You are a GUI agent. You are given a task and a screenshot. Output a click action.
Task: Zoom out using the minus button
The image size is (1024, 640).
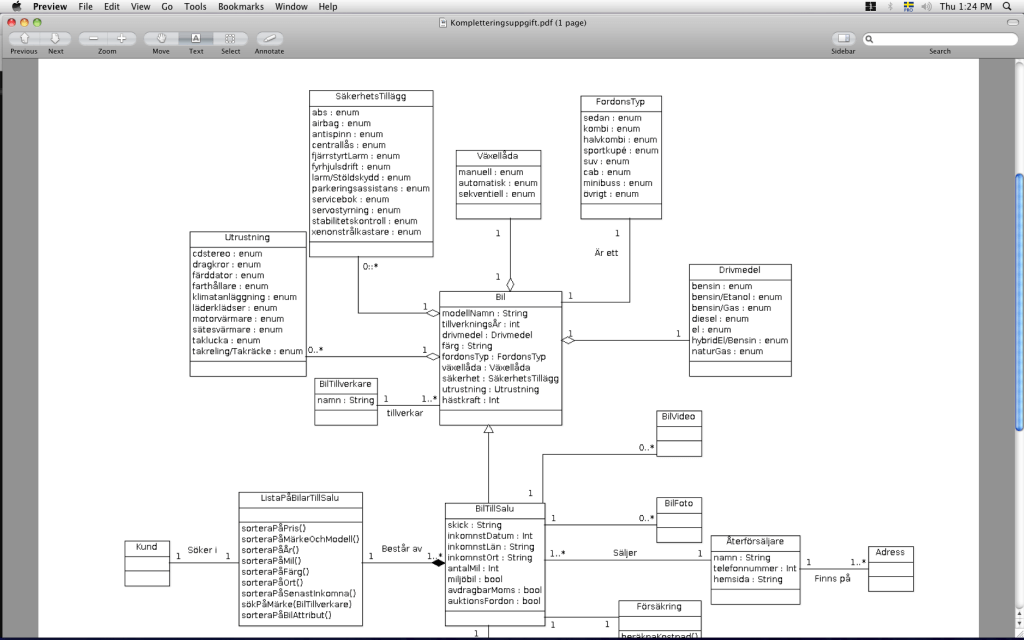tap(95, 38)
